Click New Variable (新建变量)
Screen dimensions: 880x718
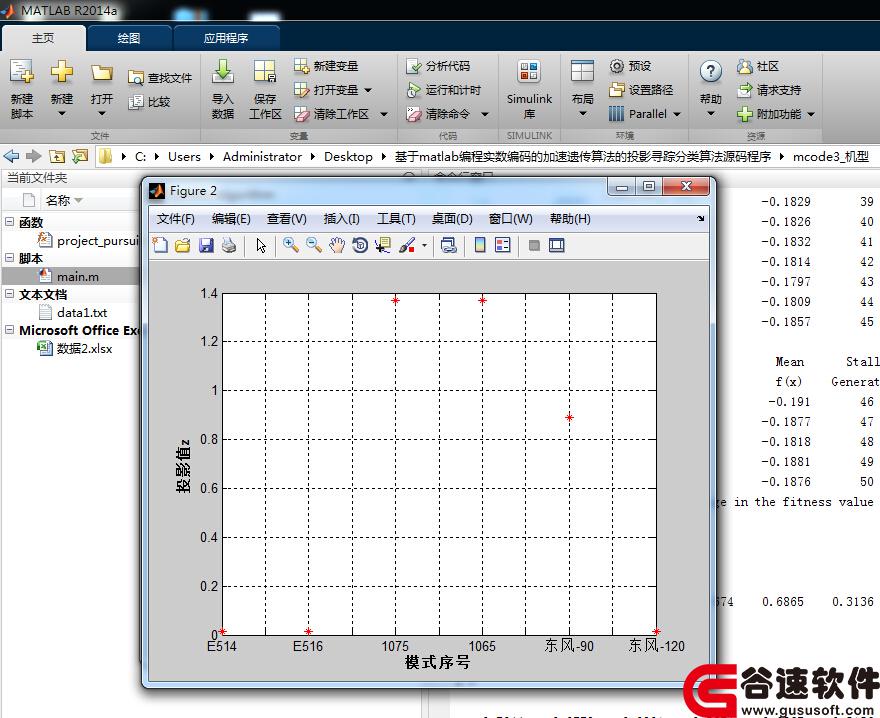coord(326,66)
